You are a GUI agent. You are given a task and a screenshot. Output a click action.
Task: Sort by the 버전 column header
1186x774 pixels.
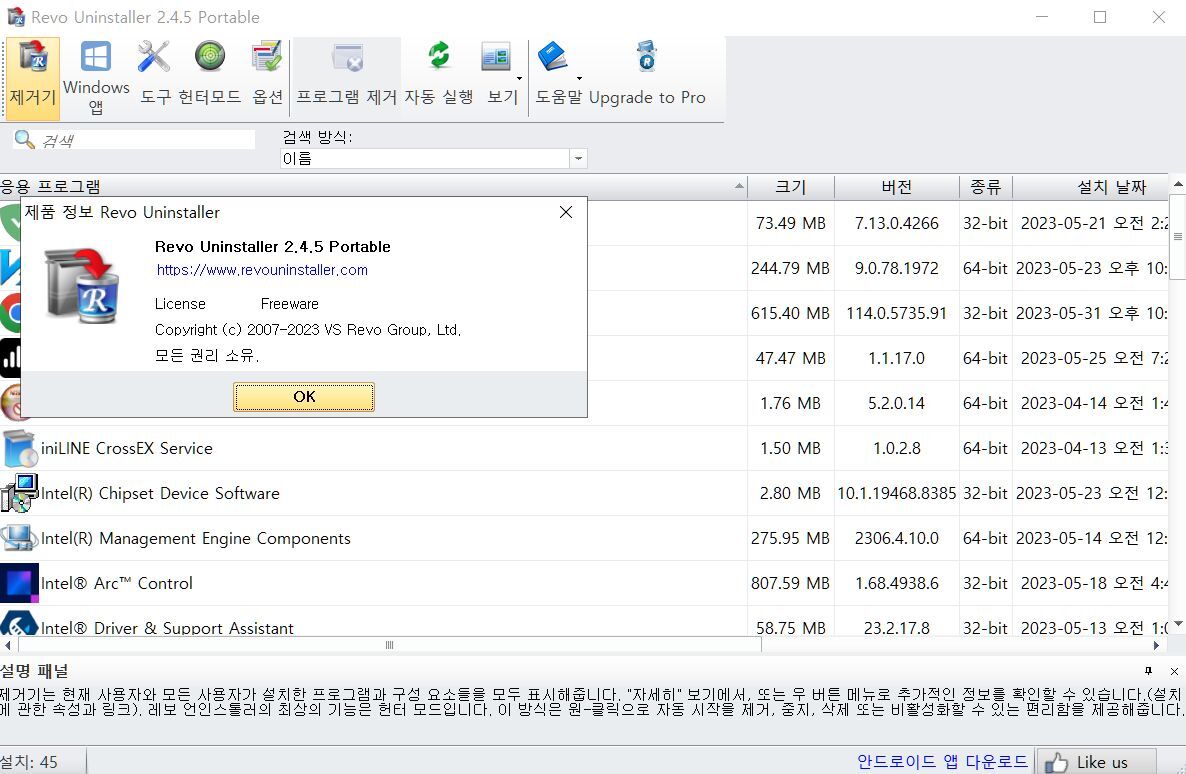pyautogui.click(x=897, y=187)
